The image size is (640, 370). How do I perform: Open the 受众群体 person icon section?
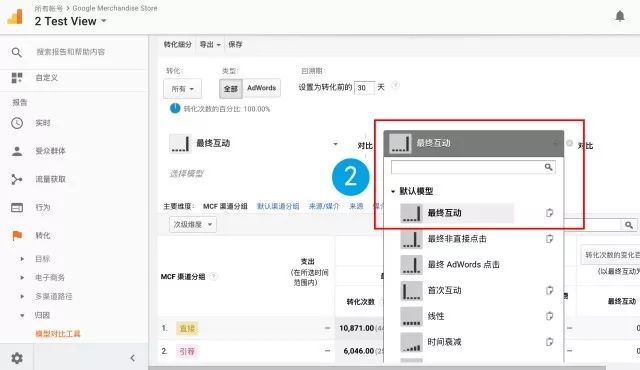(x=17, y=151)
